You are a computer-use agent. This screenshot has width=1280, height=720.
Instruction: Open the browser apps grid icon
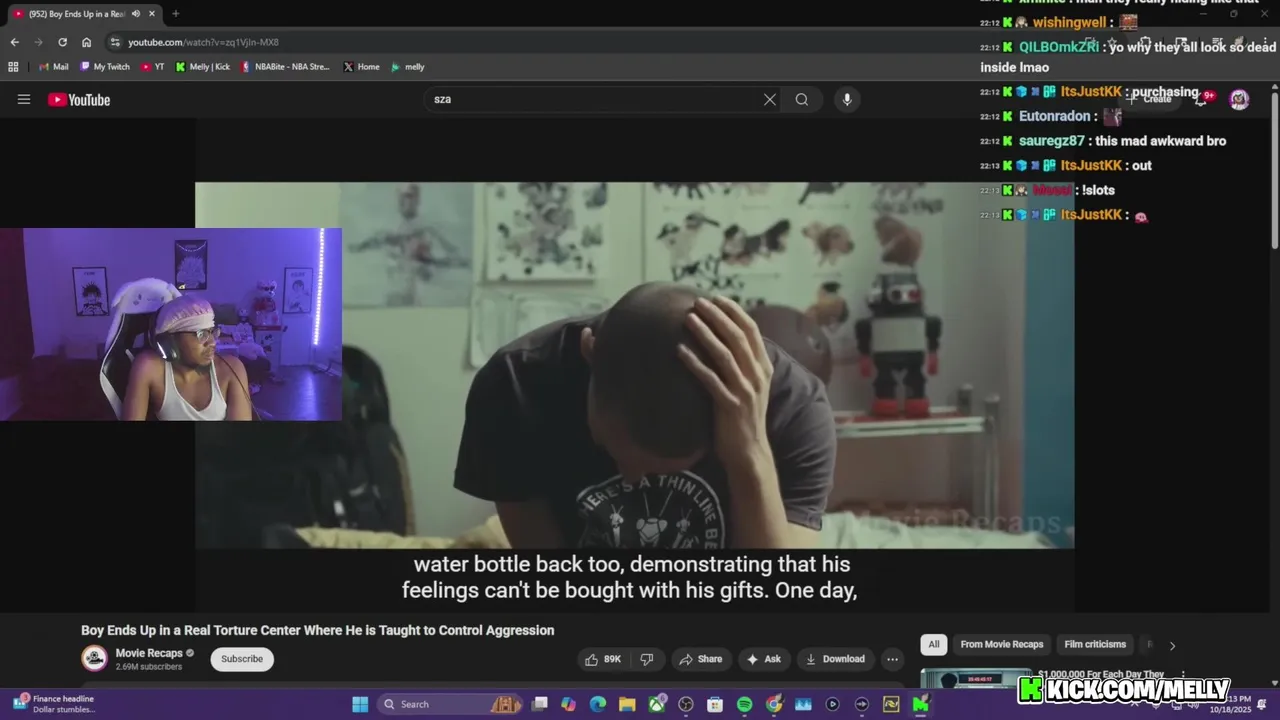13,67
